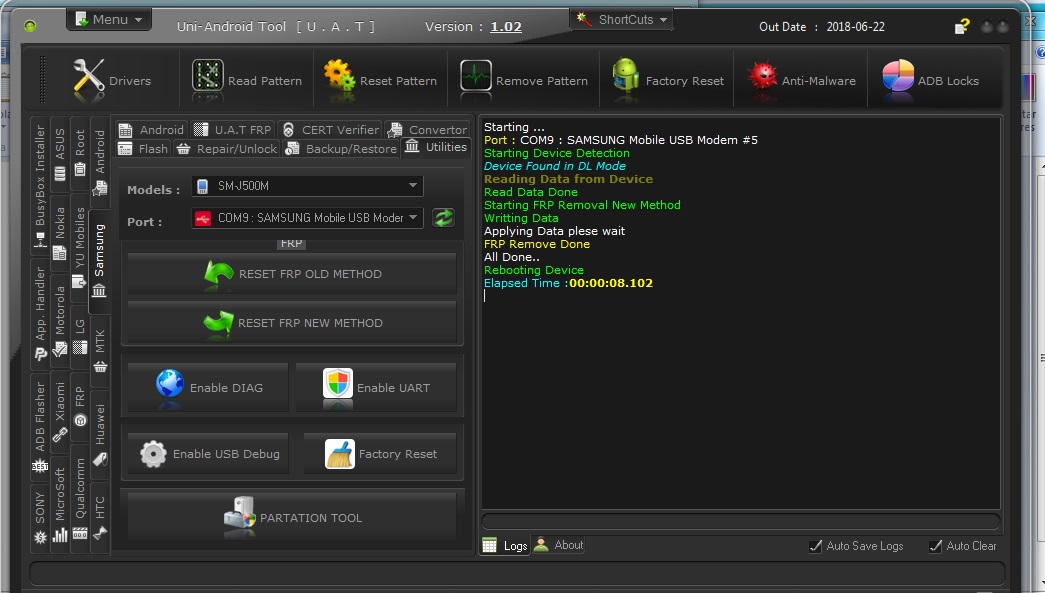Open the vertical FRP side tab
This screenshot has height=593, width=1045.
coord(80,406)
